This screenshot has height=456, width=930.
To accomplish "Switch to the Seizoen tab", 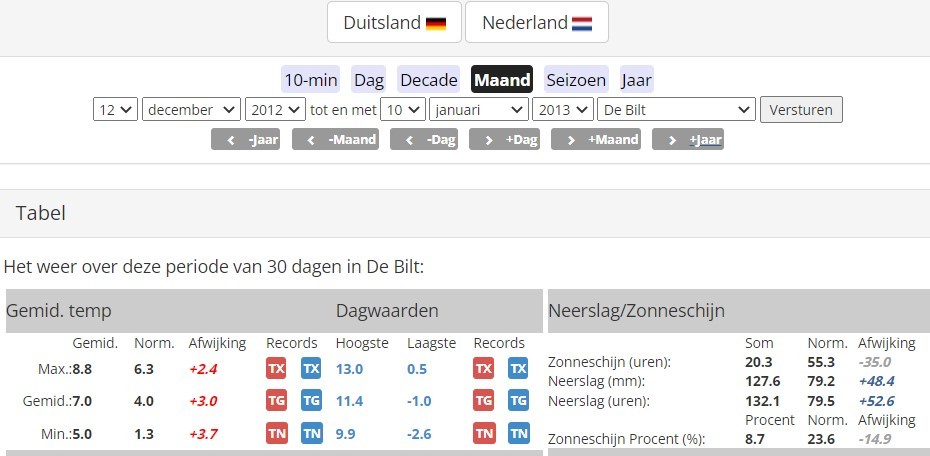I will 576,79.
